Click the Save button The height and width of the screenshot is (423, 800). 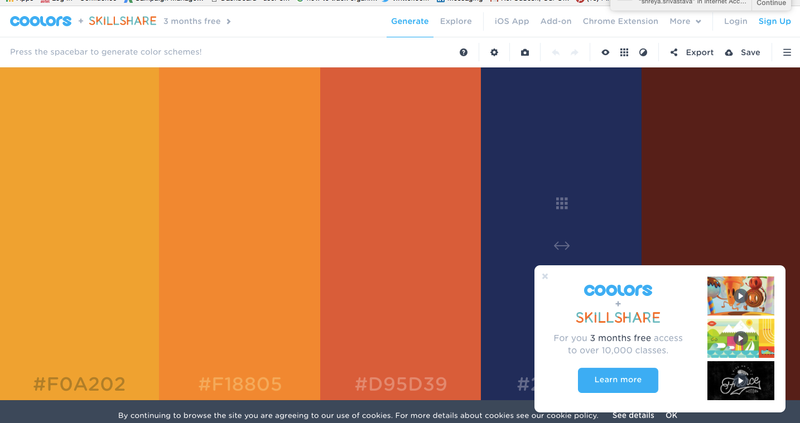click(751, 52)
